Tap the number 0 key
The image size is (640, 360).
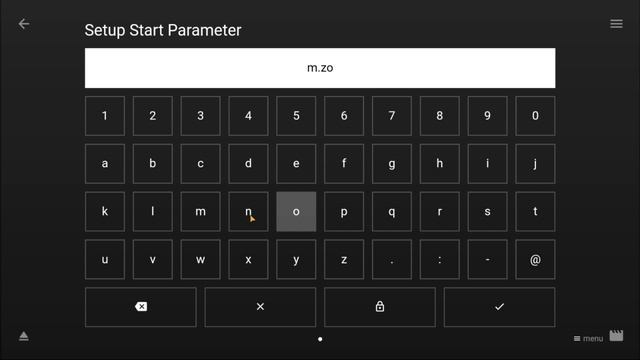click(x=536, y=116)
